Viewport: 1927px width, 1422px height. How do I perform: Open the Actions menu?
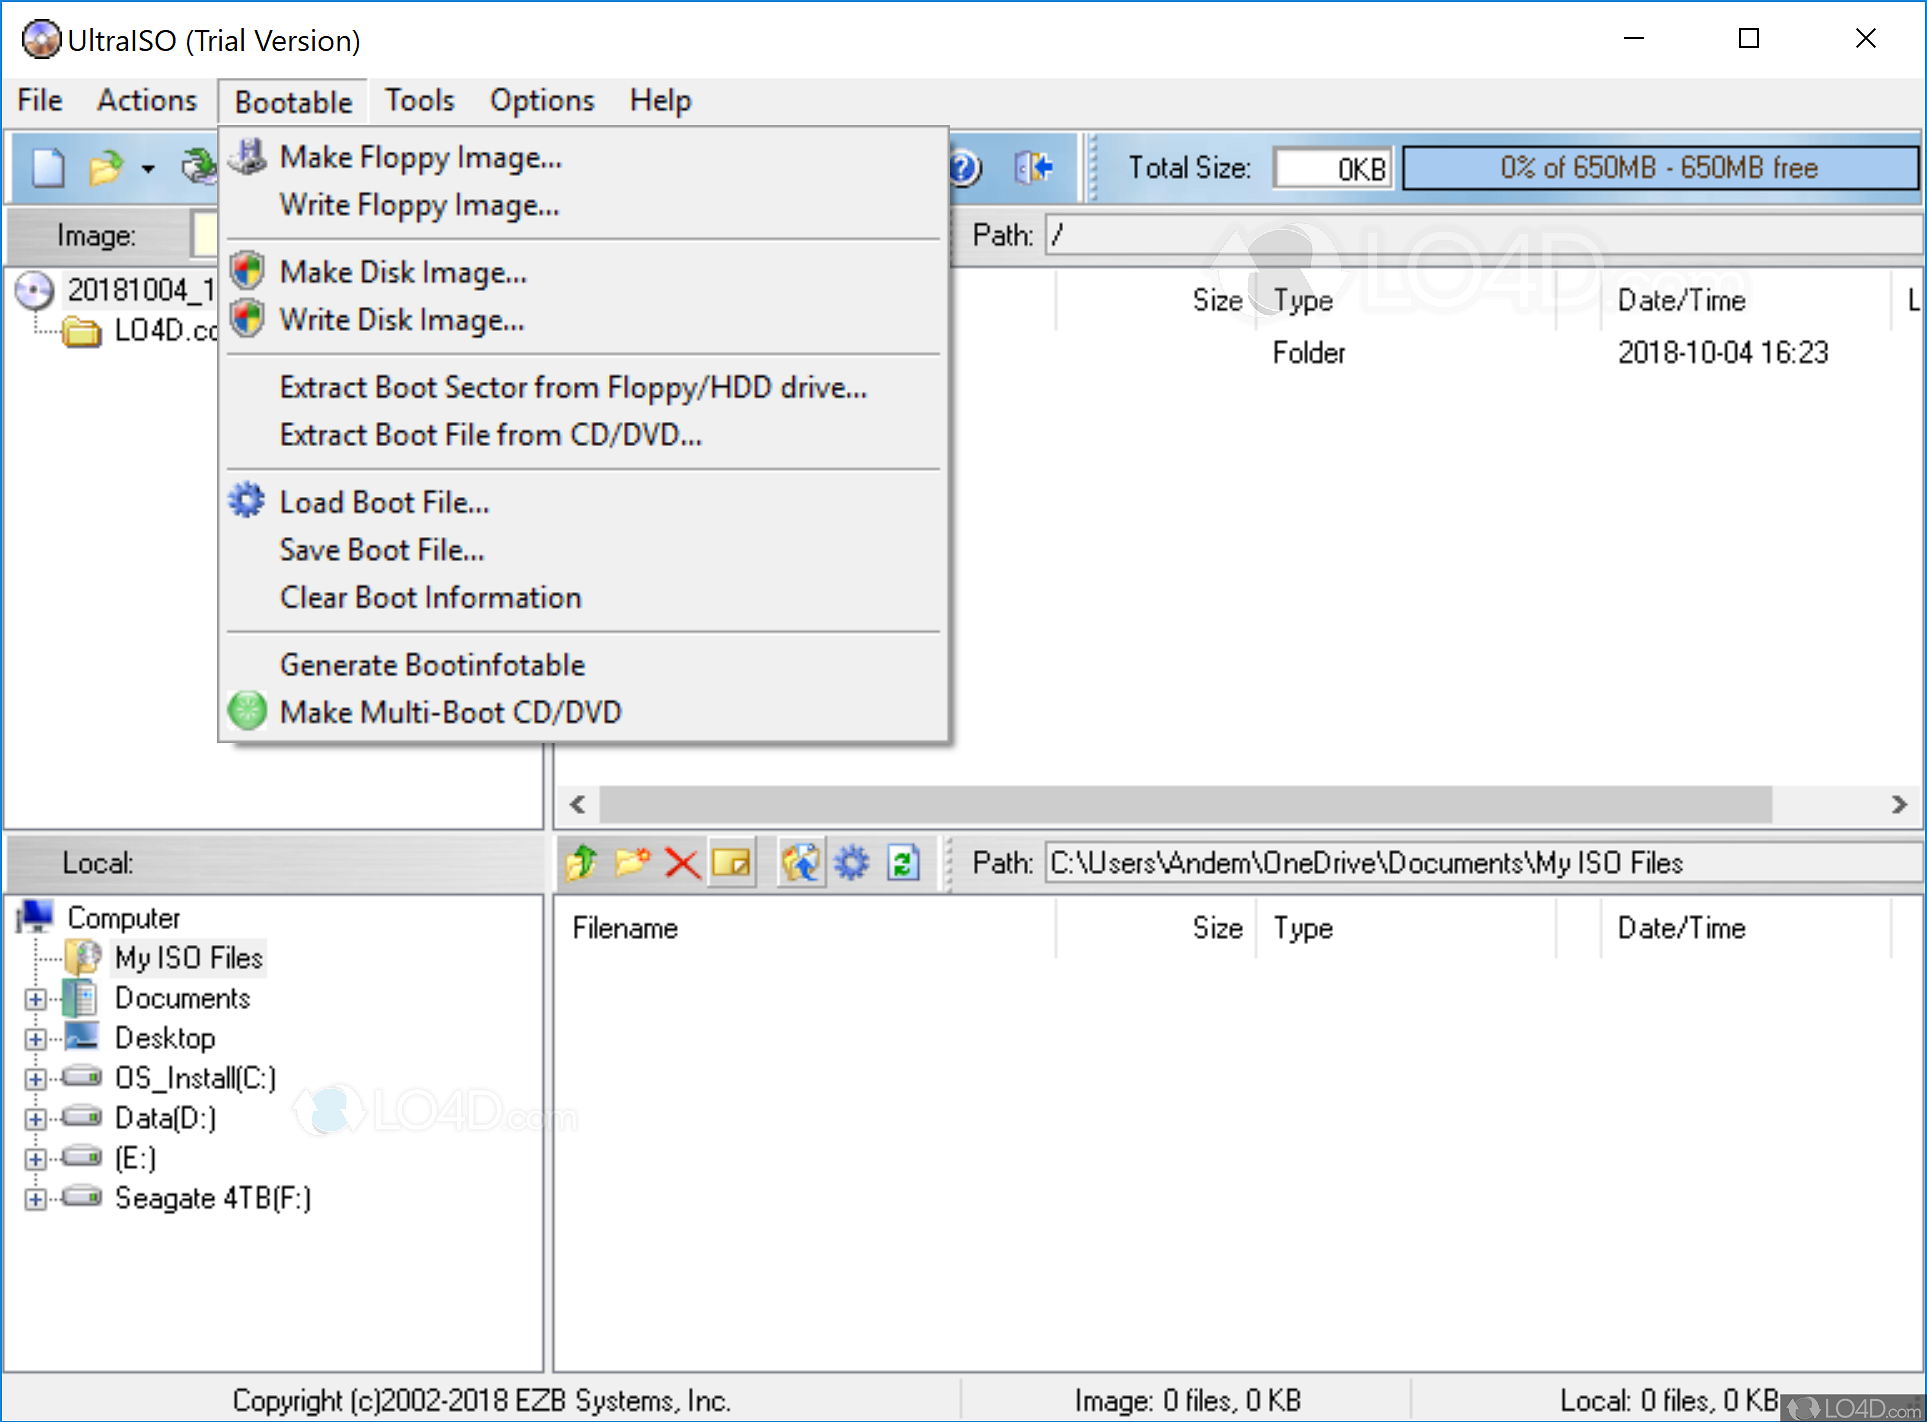[x=147, y=101]
